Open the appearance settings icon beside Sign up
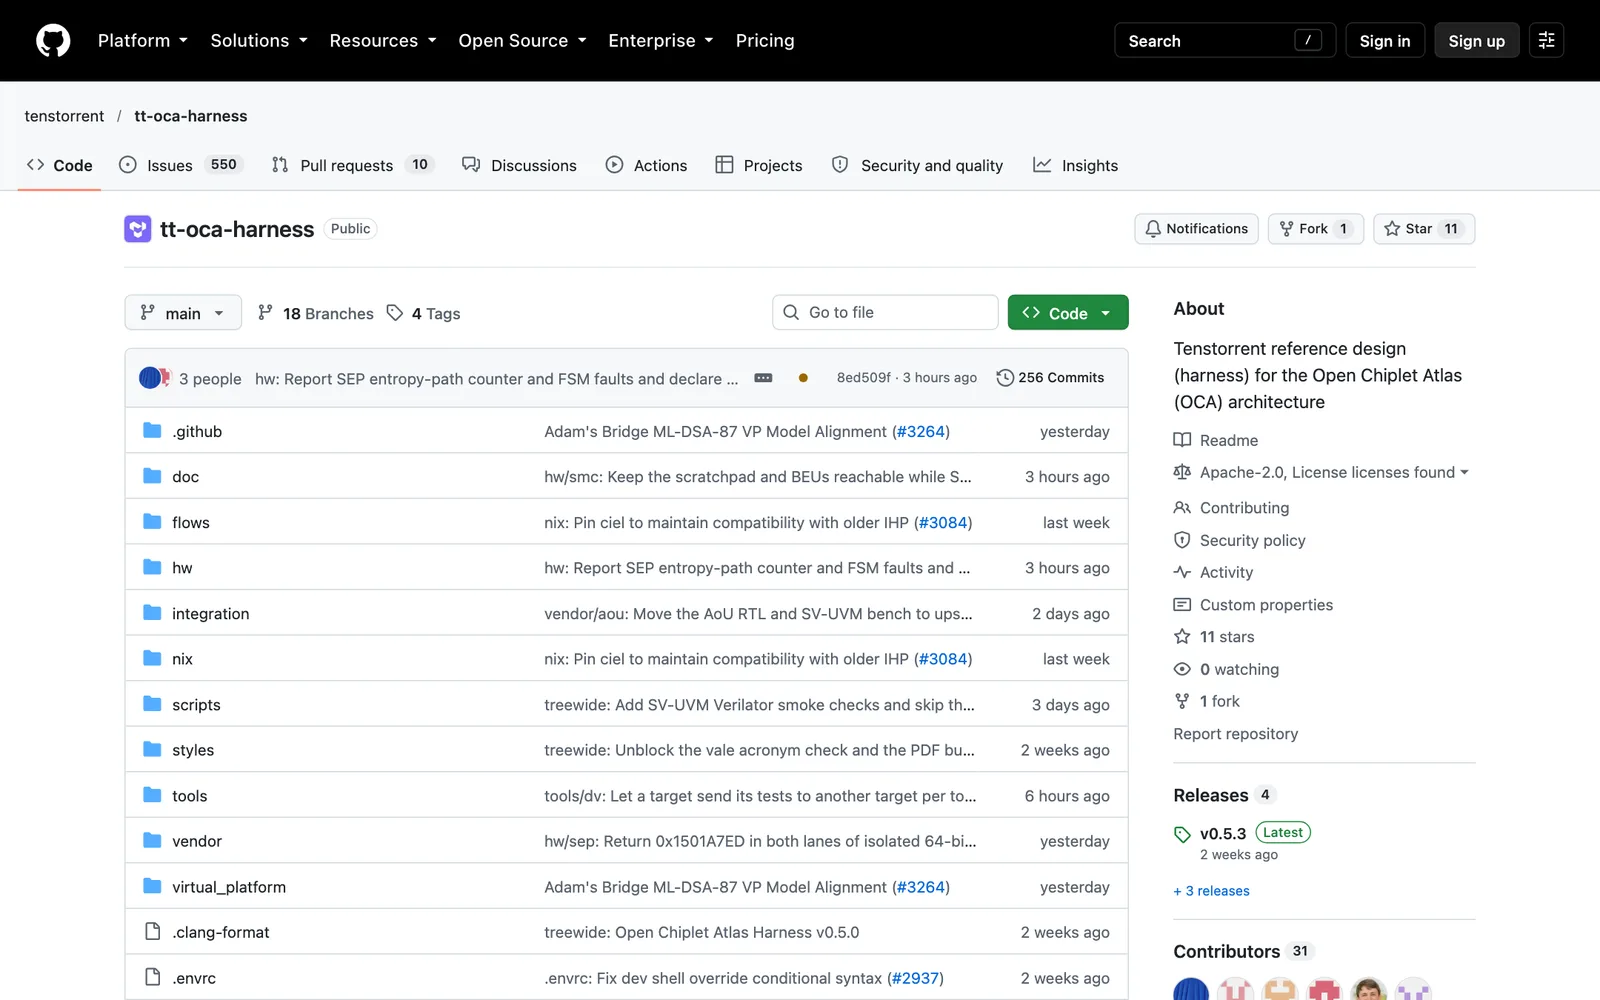This screenshot has width=1600, height=1000. point(1546,41)
